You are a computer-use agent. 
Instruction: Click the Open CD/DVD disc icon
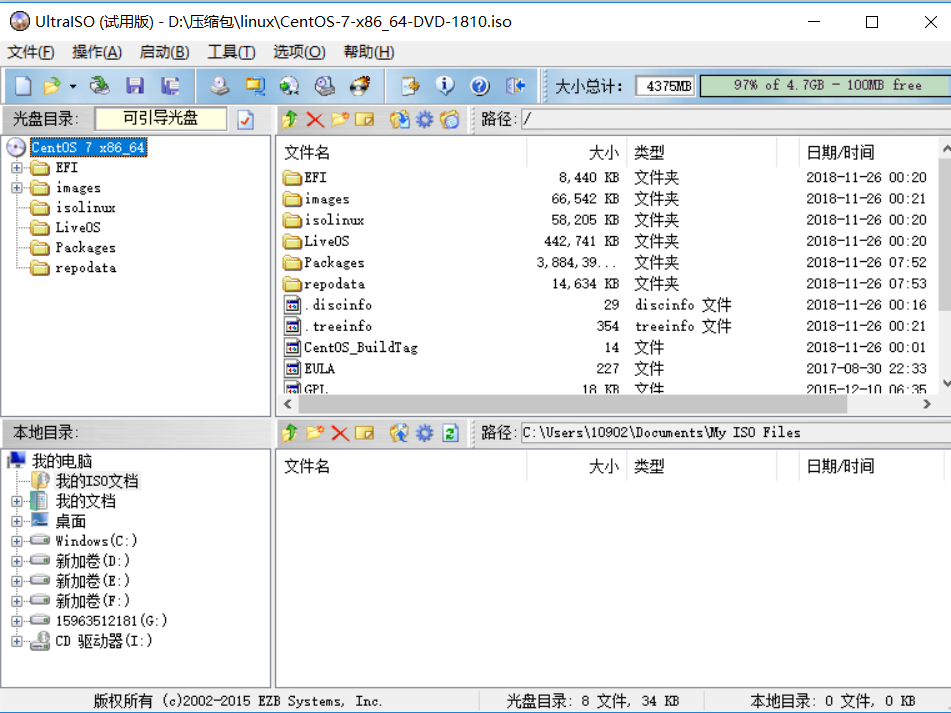99,85
